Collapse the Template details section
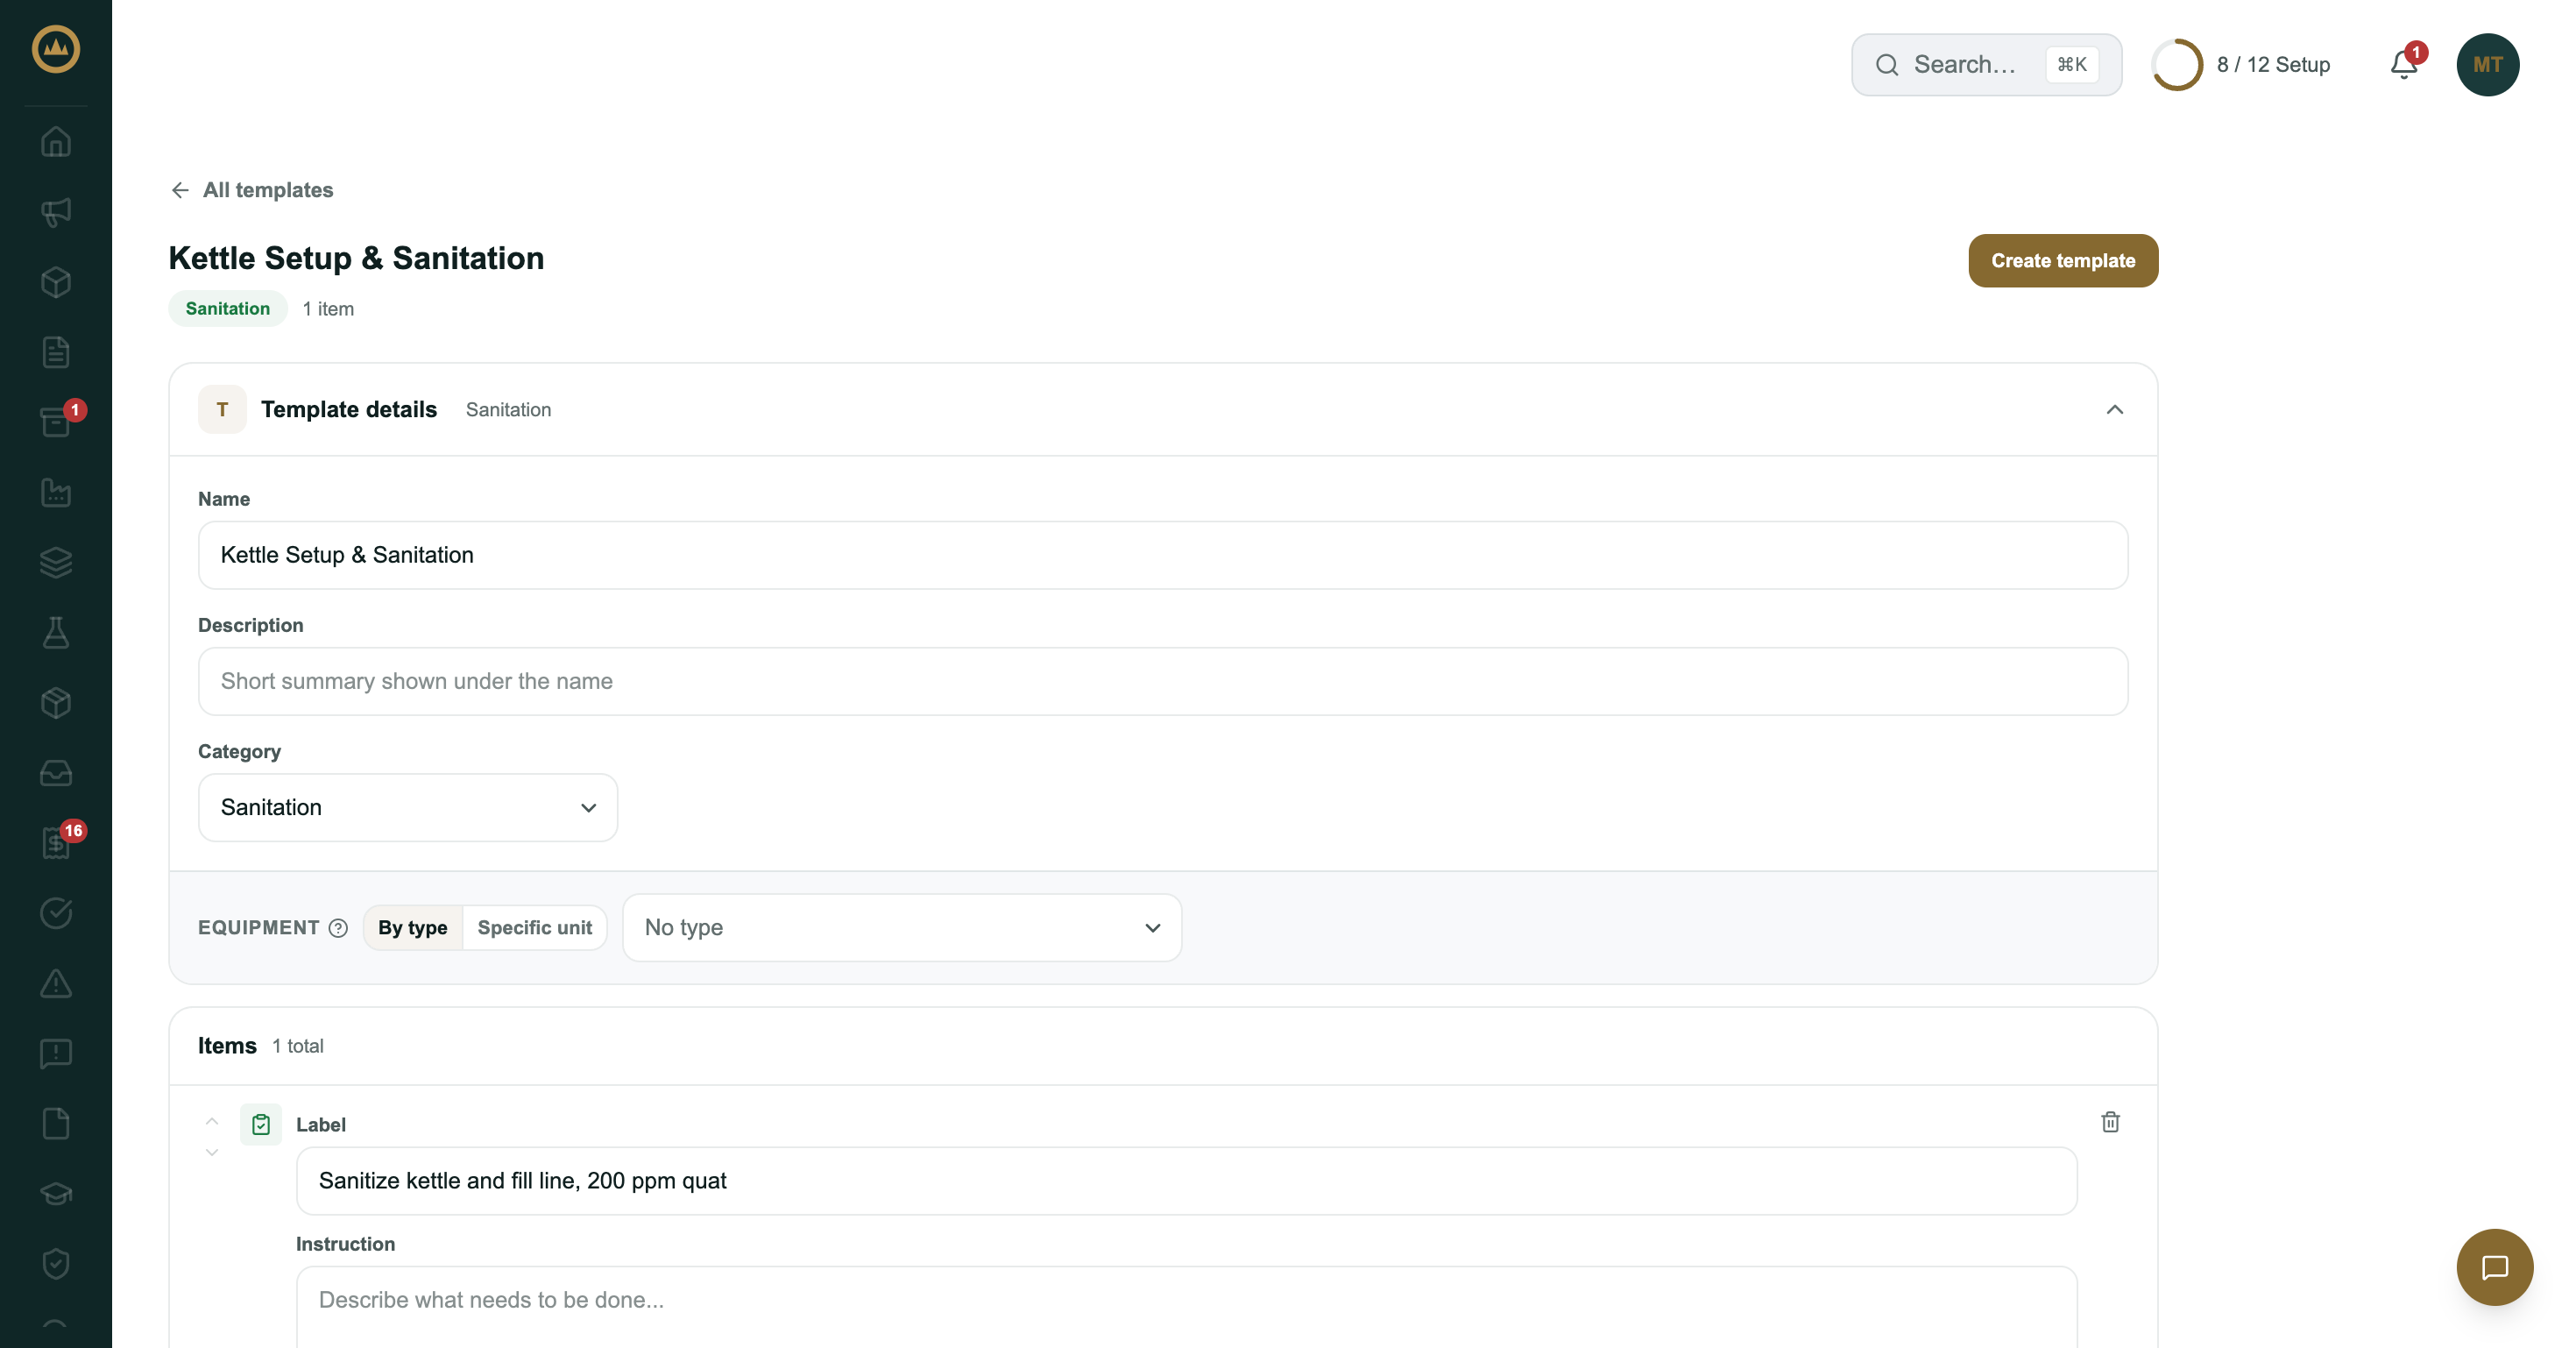This screenshot has height=1348, width=2576. (2114, 409)
